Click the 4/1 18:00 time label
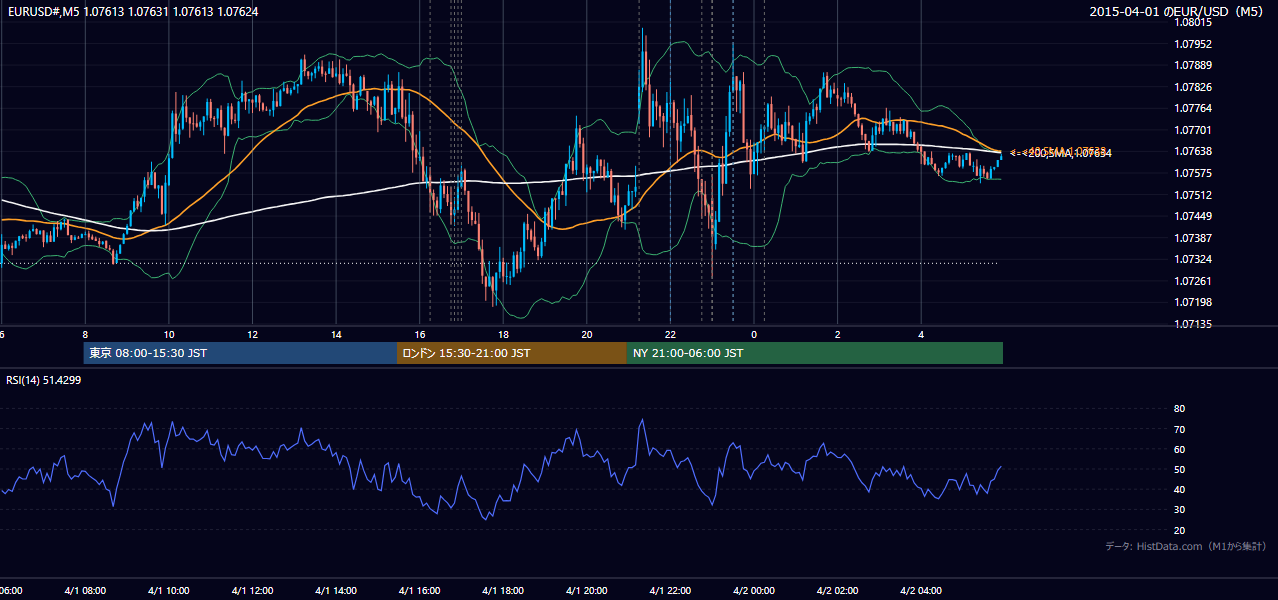Viewport: 1278px width, 600px height. 503,591
